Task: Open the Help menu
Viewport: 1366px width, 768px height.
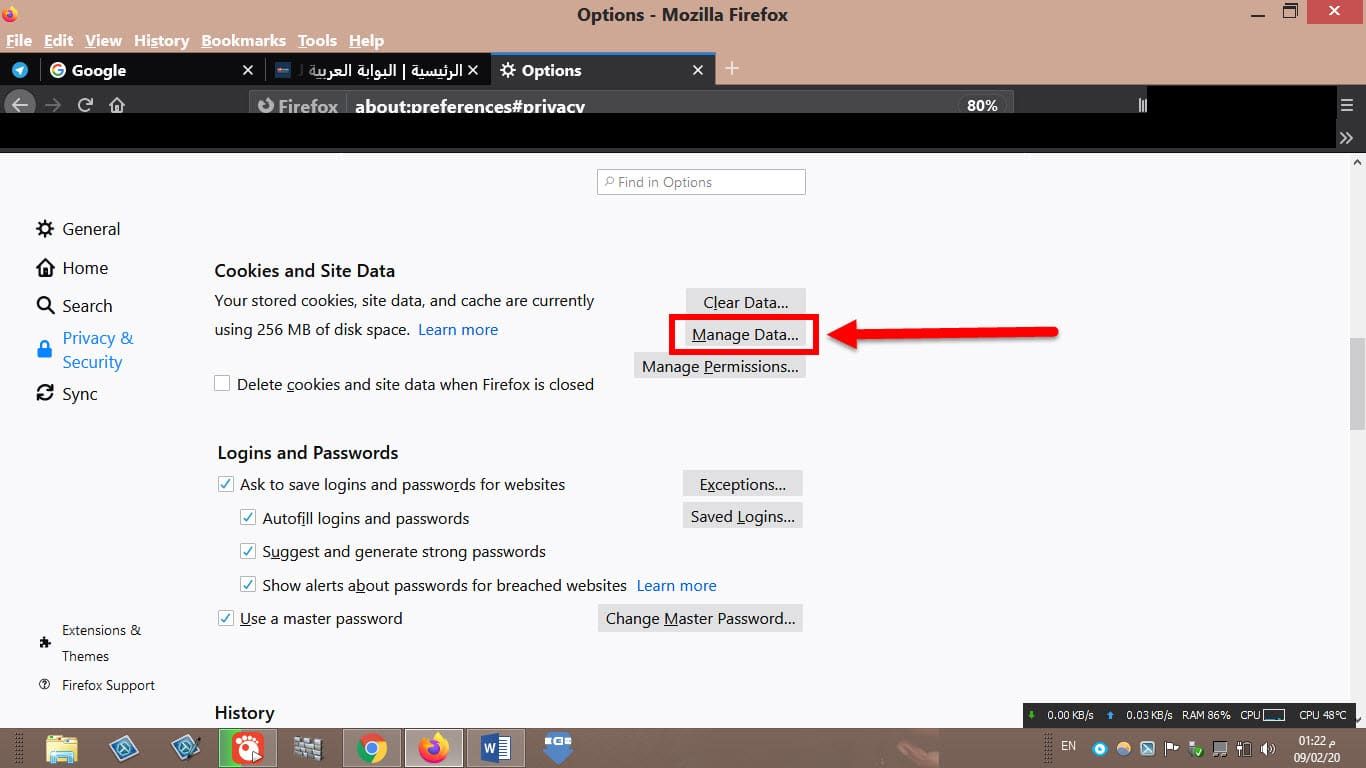Action: [x=366, y=40]
